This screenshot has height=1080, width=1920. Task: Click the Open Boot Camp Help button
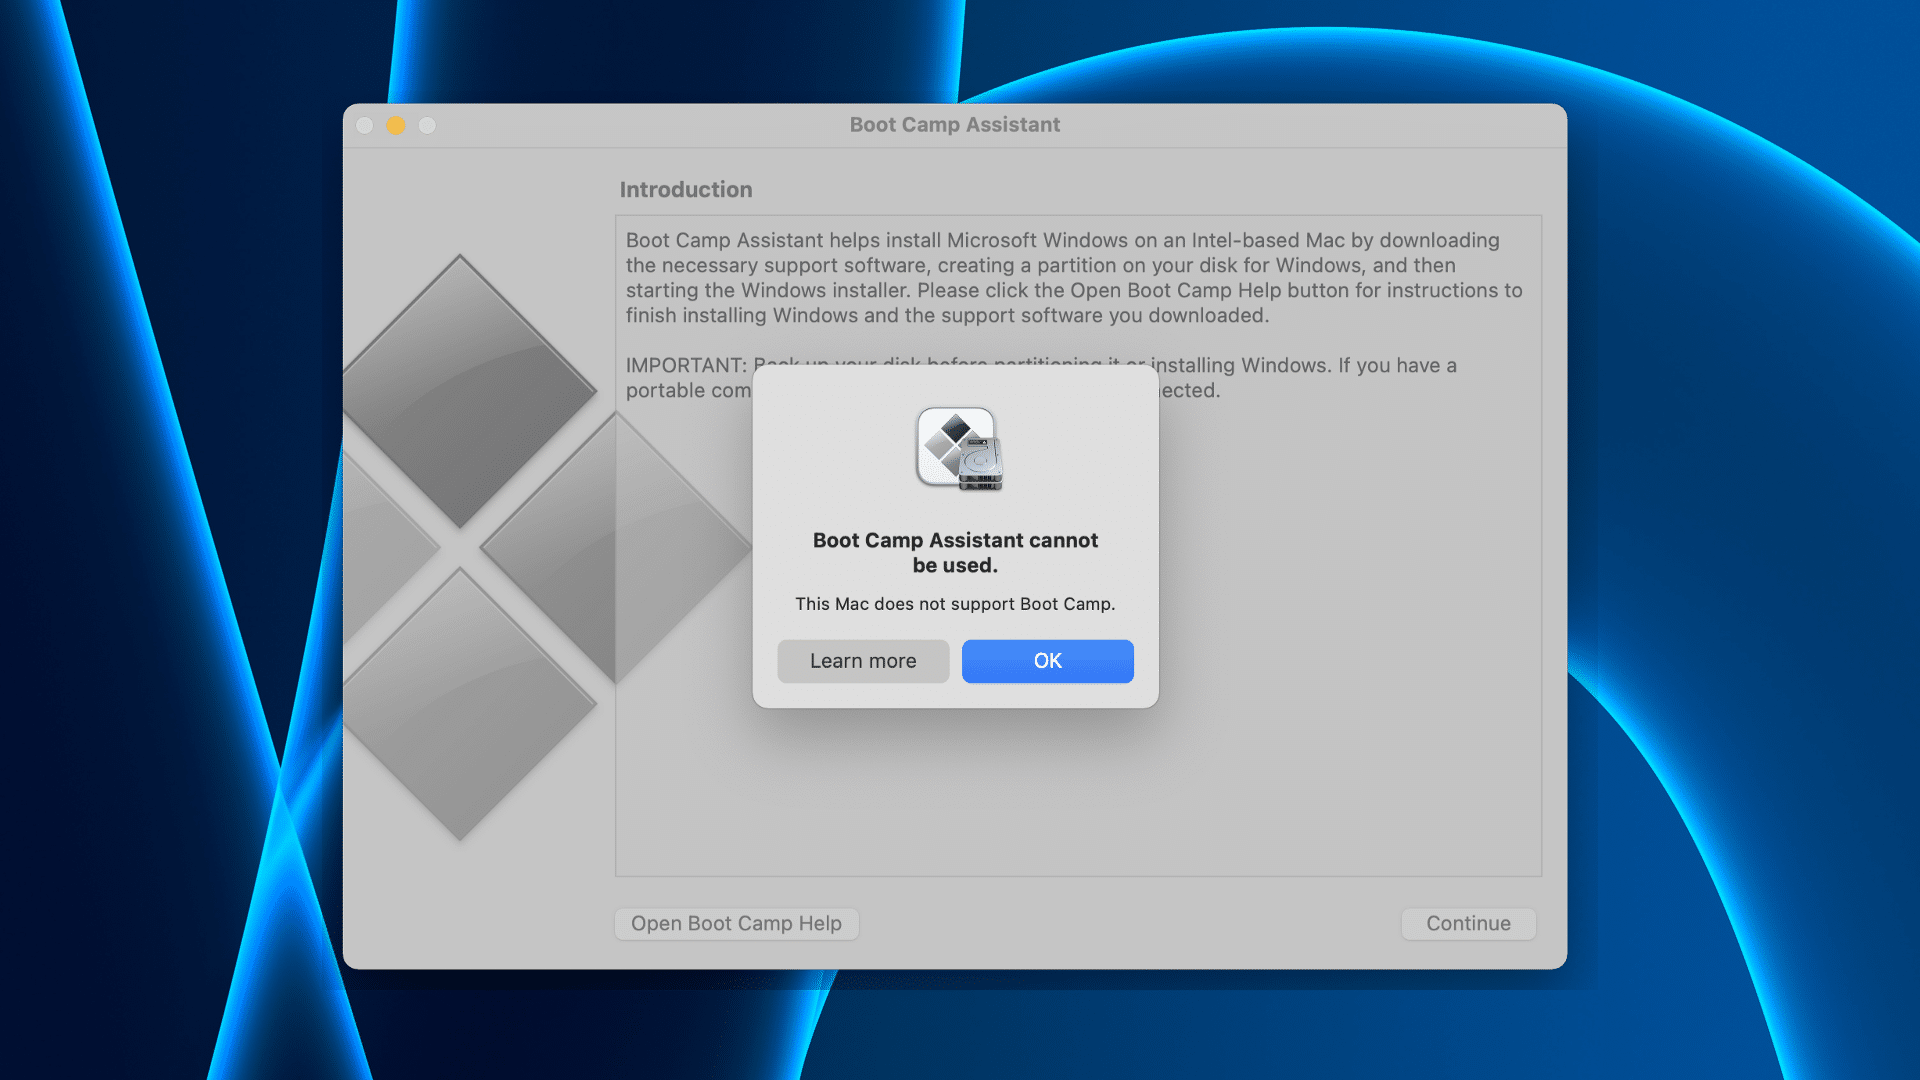point(736,923)
